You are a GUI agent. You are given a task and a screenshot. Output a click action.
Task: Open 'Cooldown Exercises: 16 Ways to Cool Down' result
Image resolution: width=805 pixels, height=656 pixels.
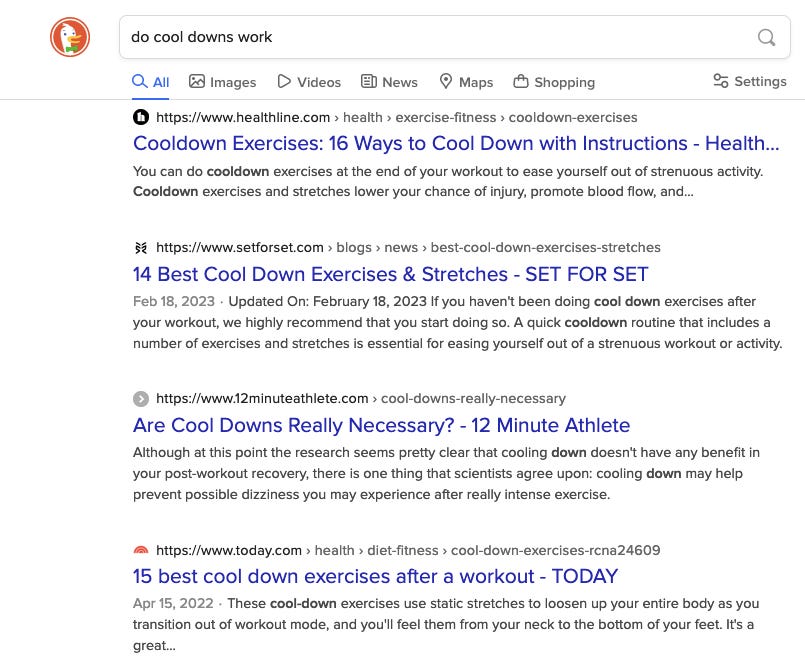[456, 143]
